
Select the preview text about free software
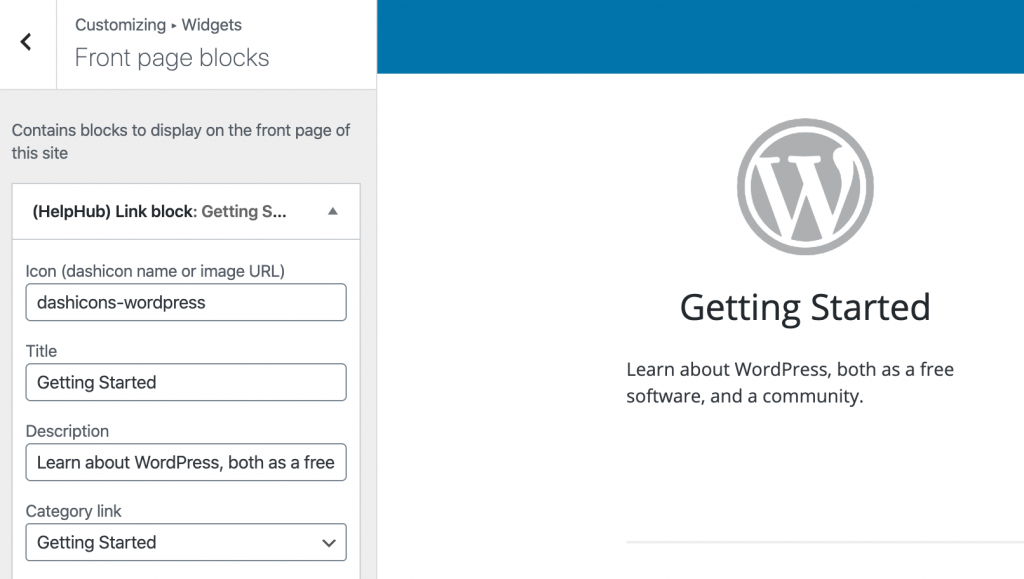(x=790, y=383)
